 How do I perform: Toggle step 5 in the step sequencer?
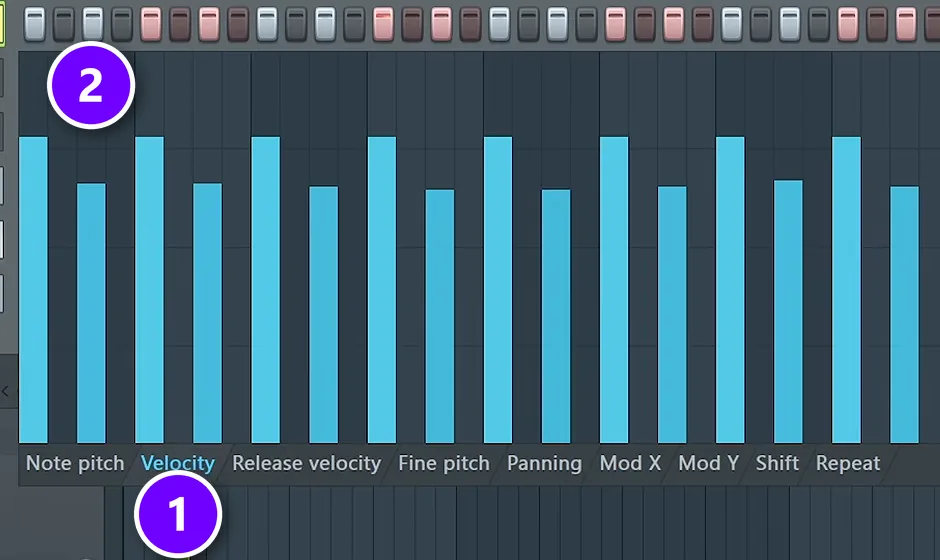151,25
